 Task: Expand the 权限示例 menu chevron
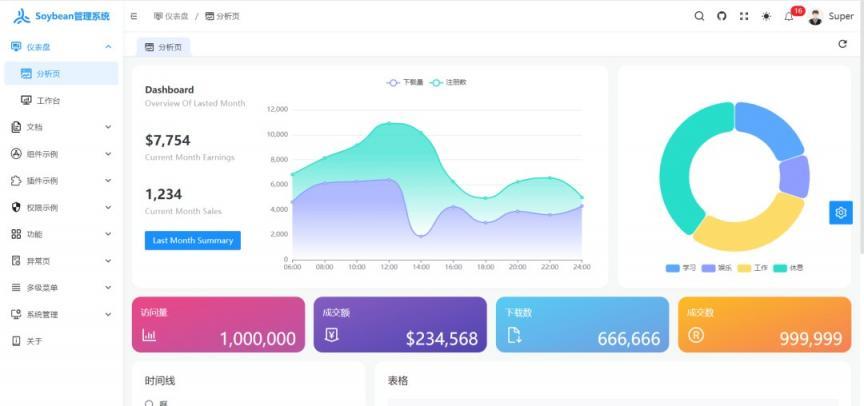pos(108,207)
